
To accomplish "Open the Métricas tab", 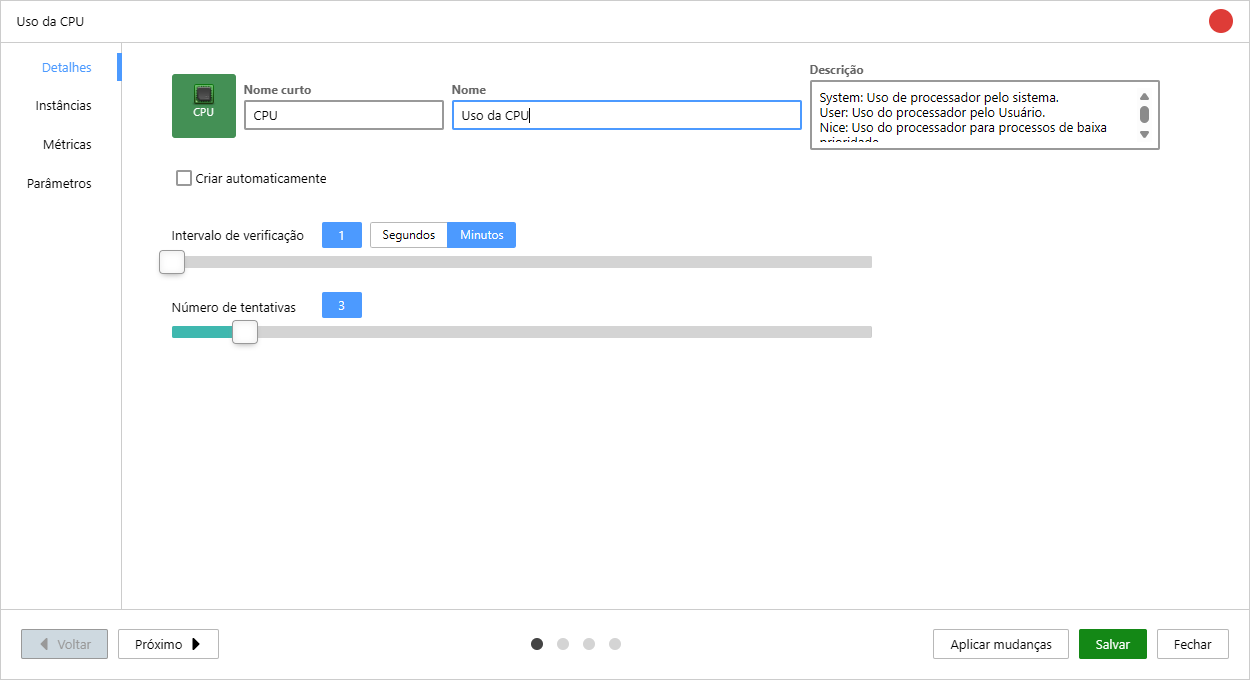I will 67,145.
